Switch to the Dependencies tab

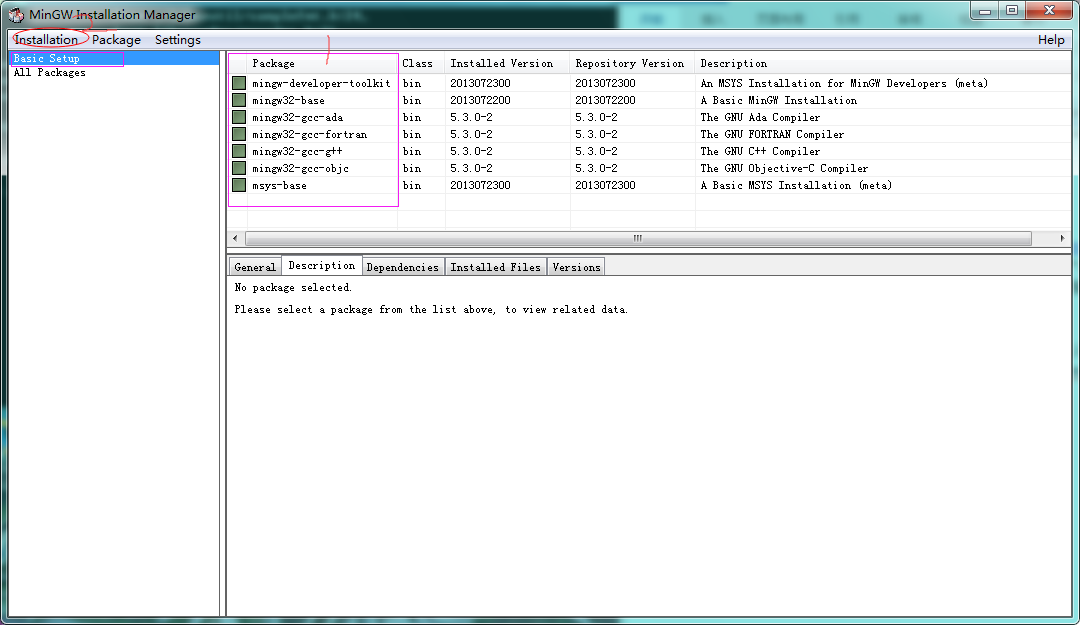click(x=403, y=267)
